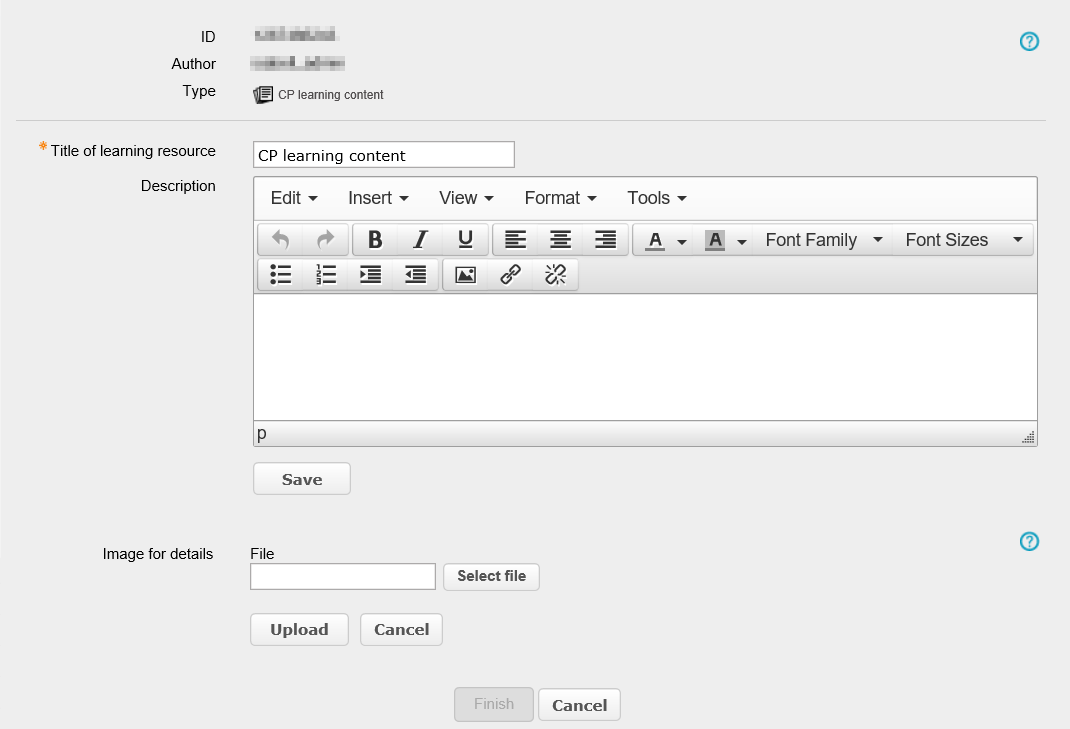Click the Select file button
This screenshot has height=729, width=1070.
pyautogui.click(x=491, y=576)
